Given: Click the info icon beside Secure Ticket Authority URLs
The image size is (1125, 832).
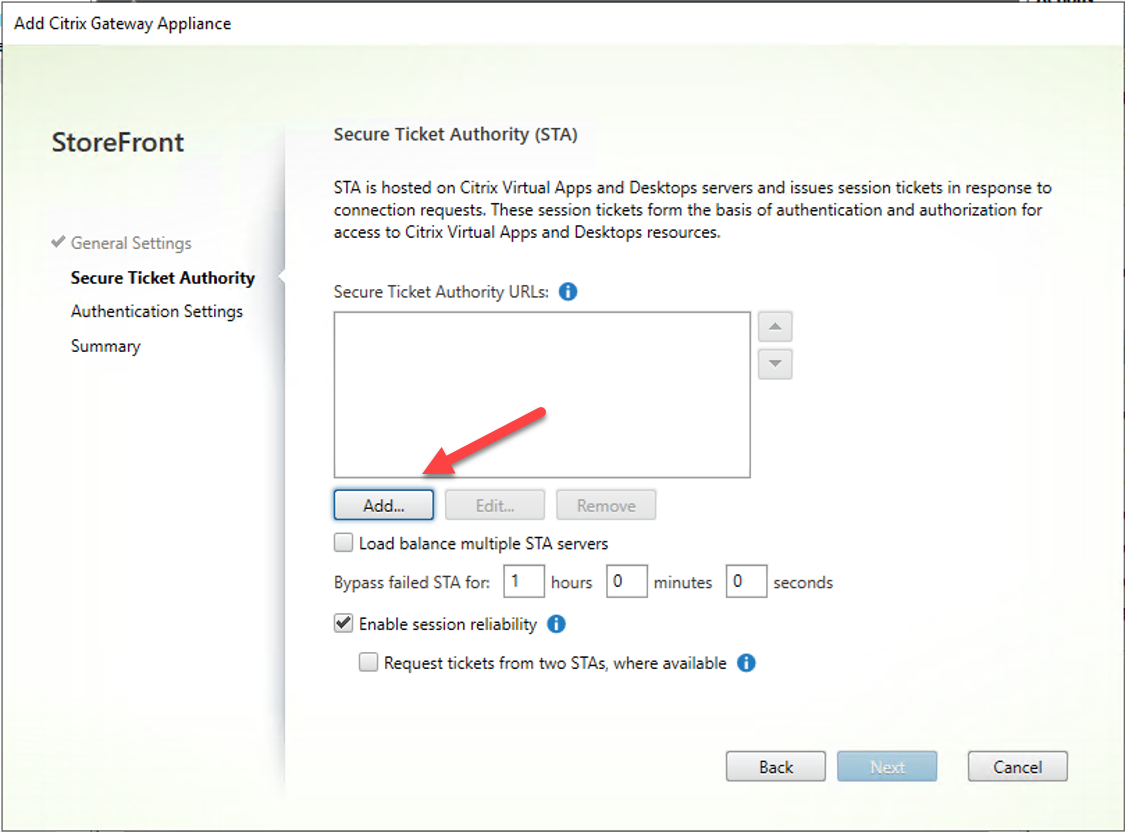Looking at the screenshot, I should coord(568,292).
